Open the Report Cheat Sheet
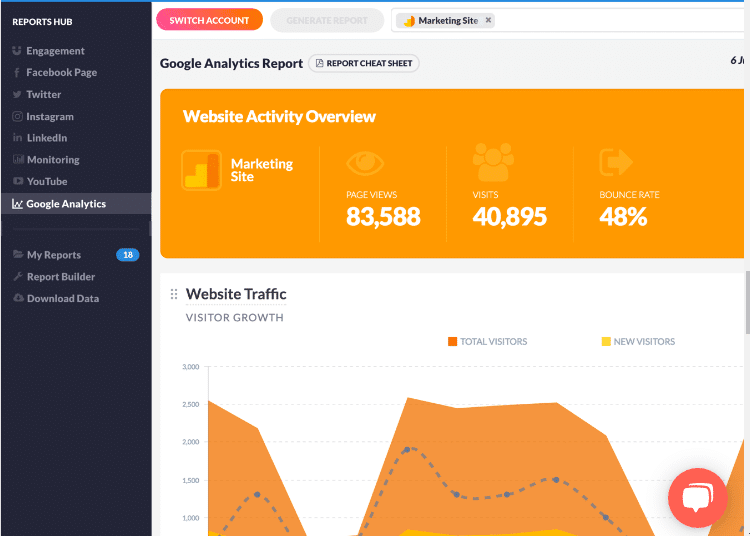The width and height of the screenshot is (750, 536). 364,63
